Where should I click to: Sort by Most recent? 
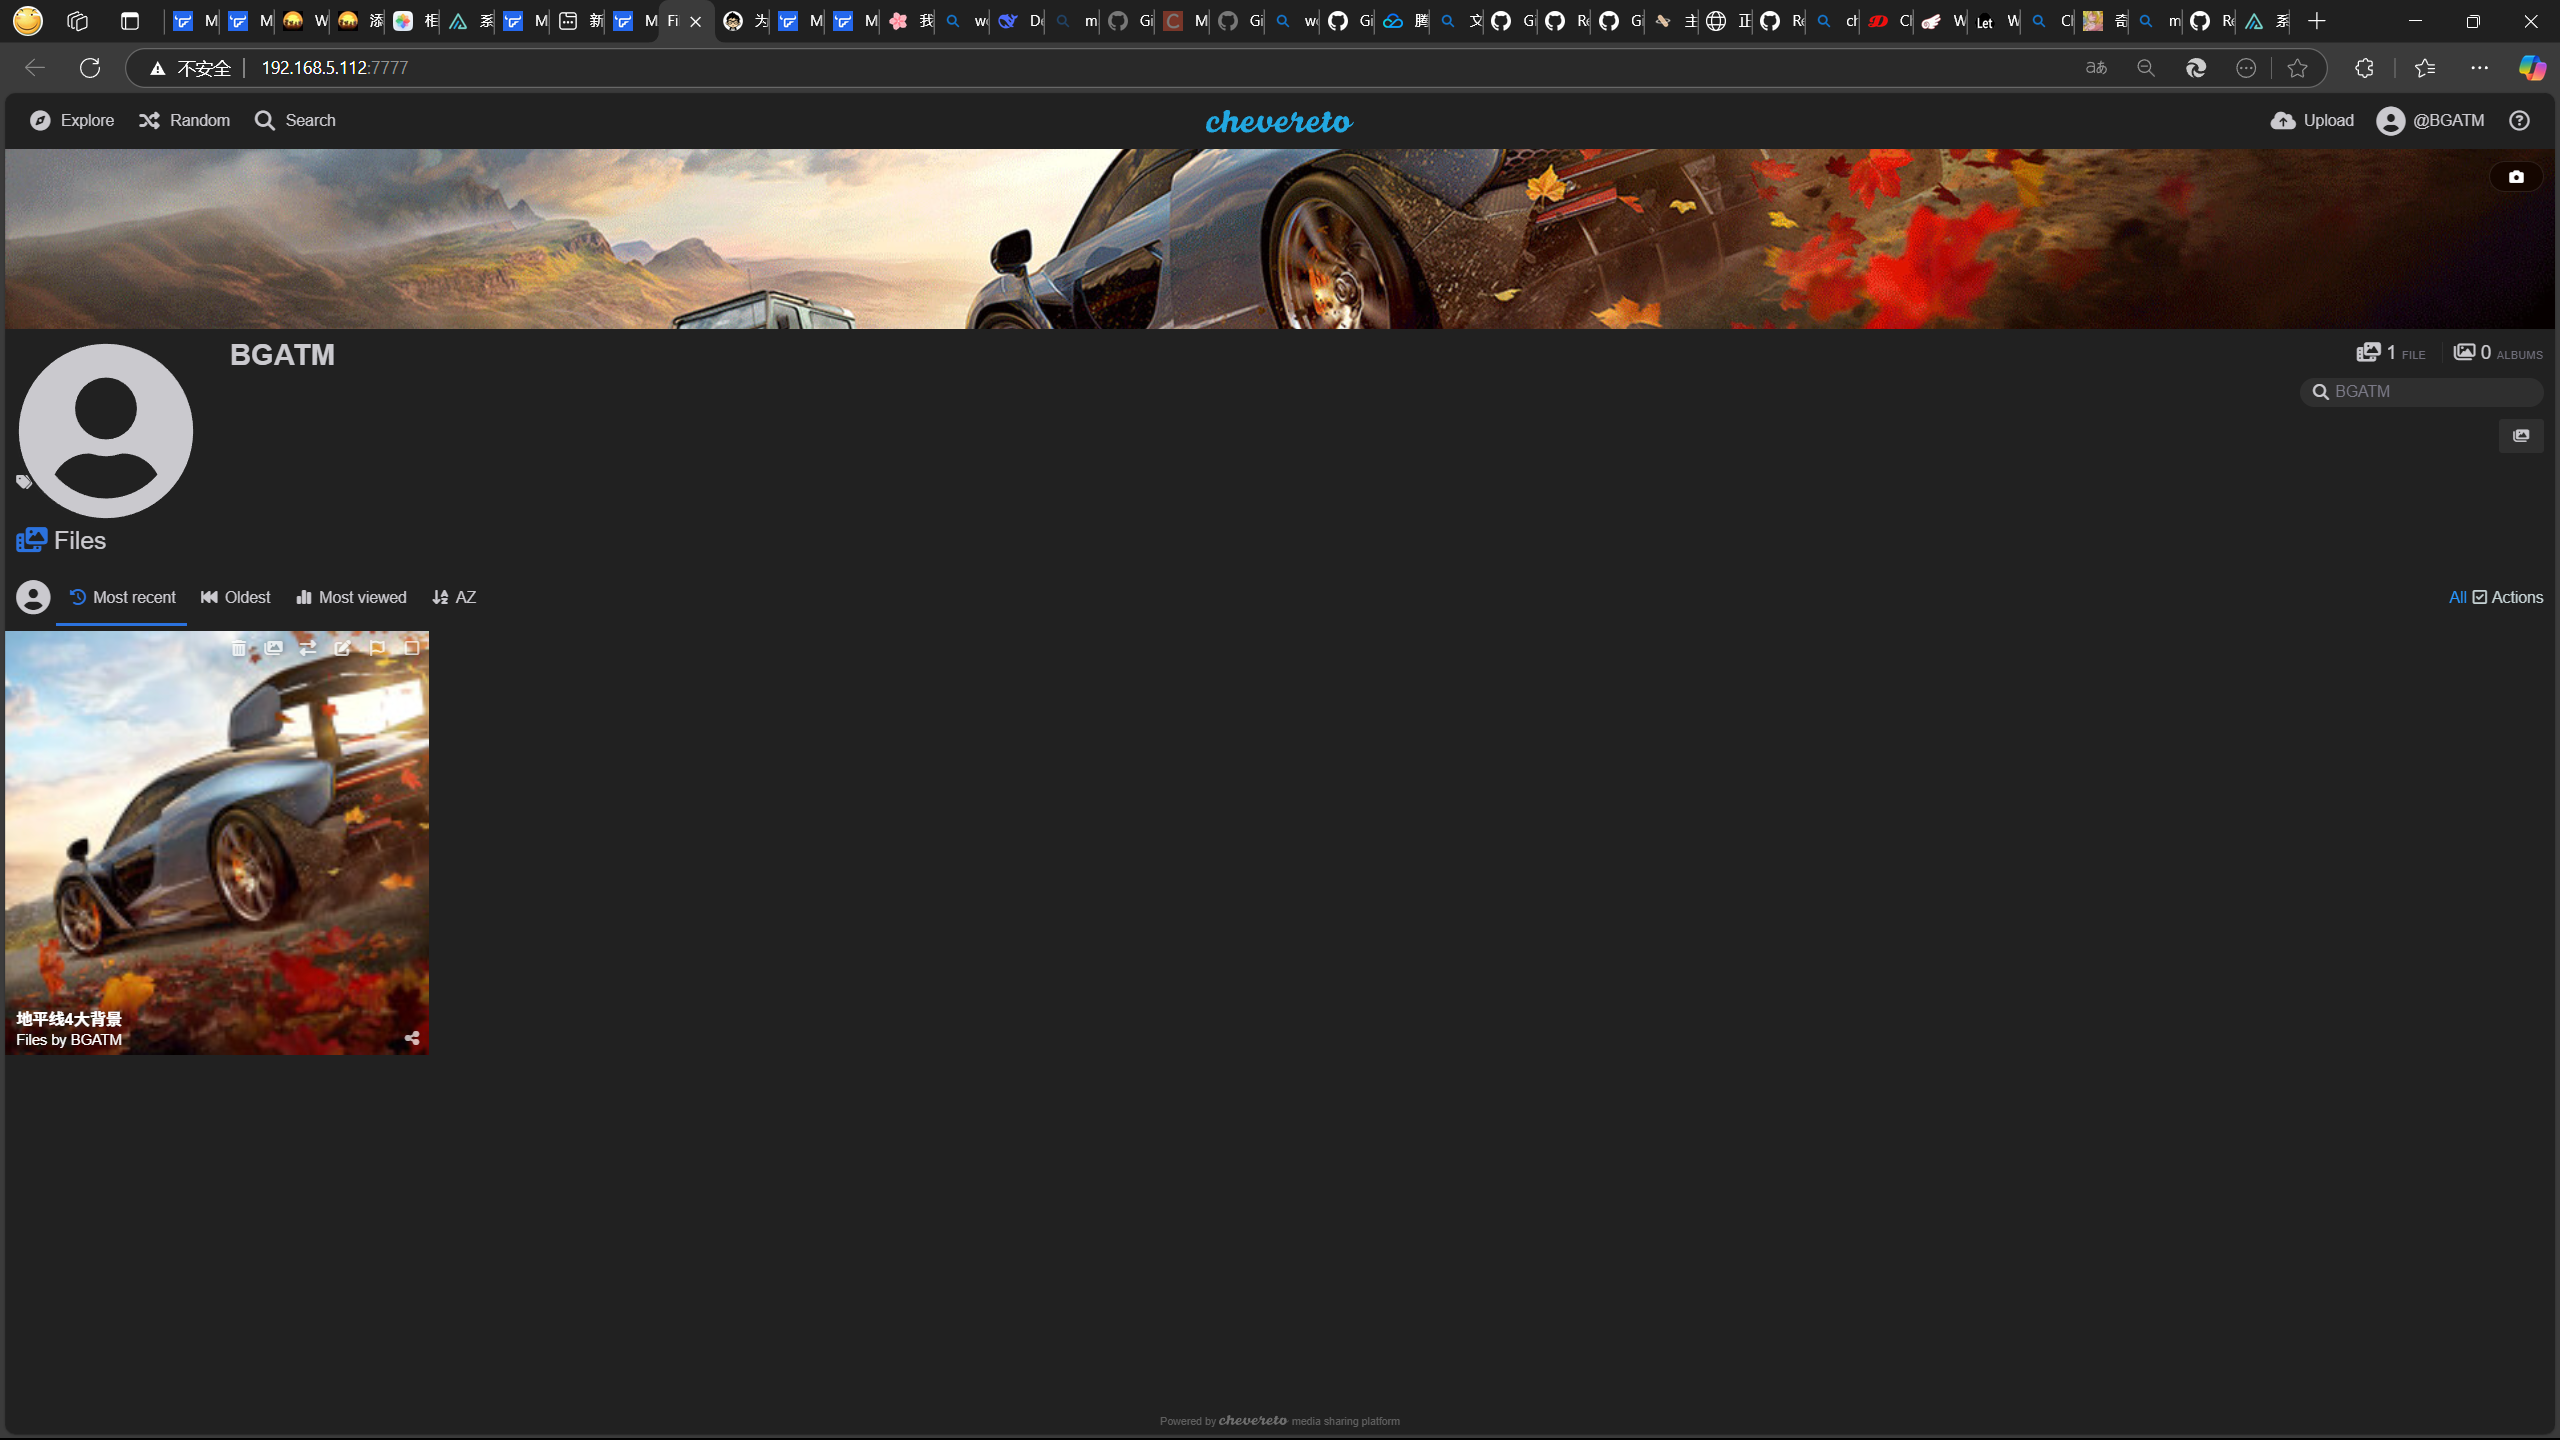pyautogui.click(x=122, y=597)
